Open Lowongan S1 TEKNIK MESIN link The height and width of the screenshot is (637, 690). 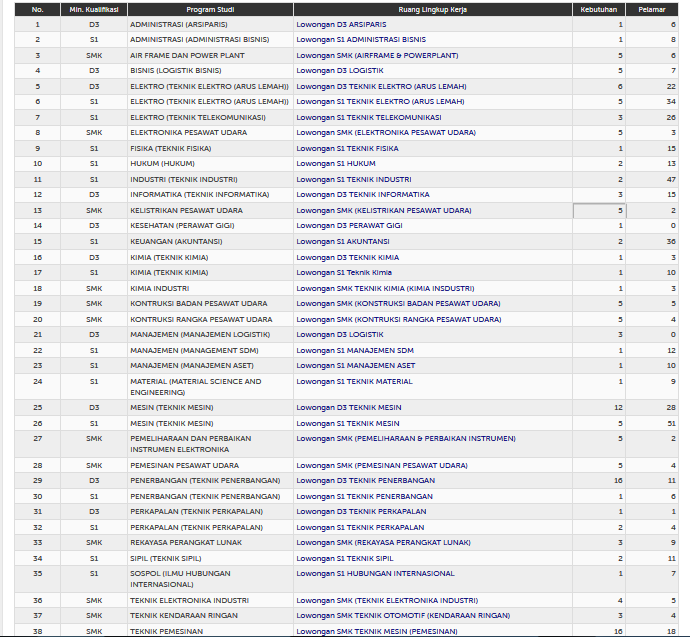pos(348,424)
